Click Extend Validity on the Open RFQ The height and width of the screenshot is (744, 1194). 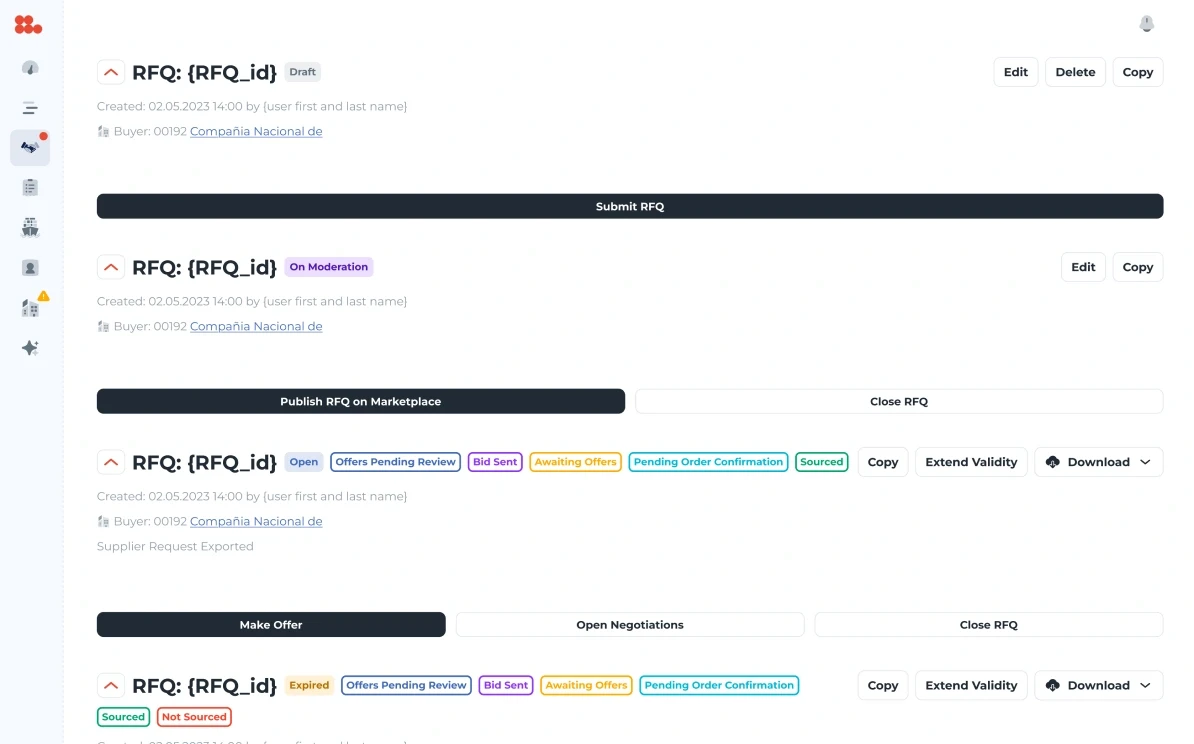[x=971, y=462]
